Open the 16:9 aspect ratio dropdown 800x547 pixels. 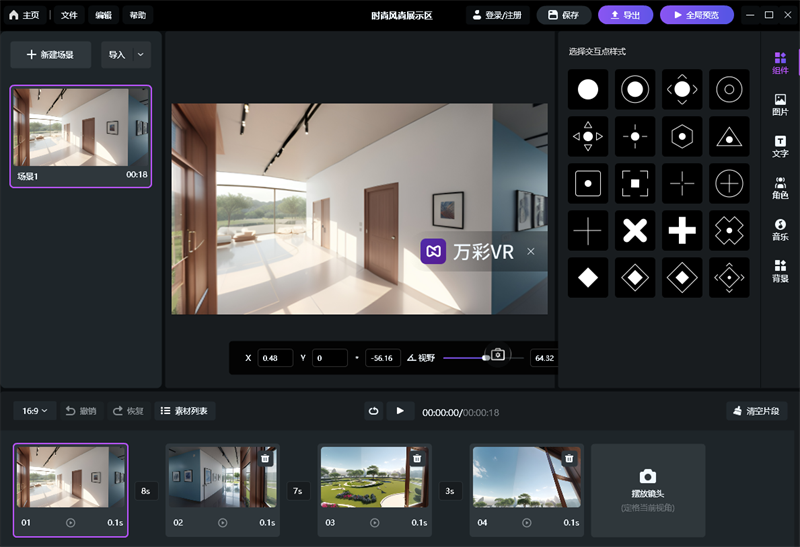coord(36,411)
